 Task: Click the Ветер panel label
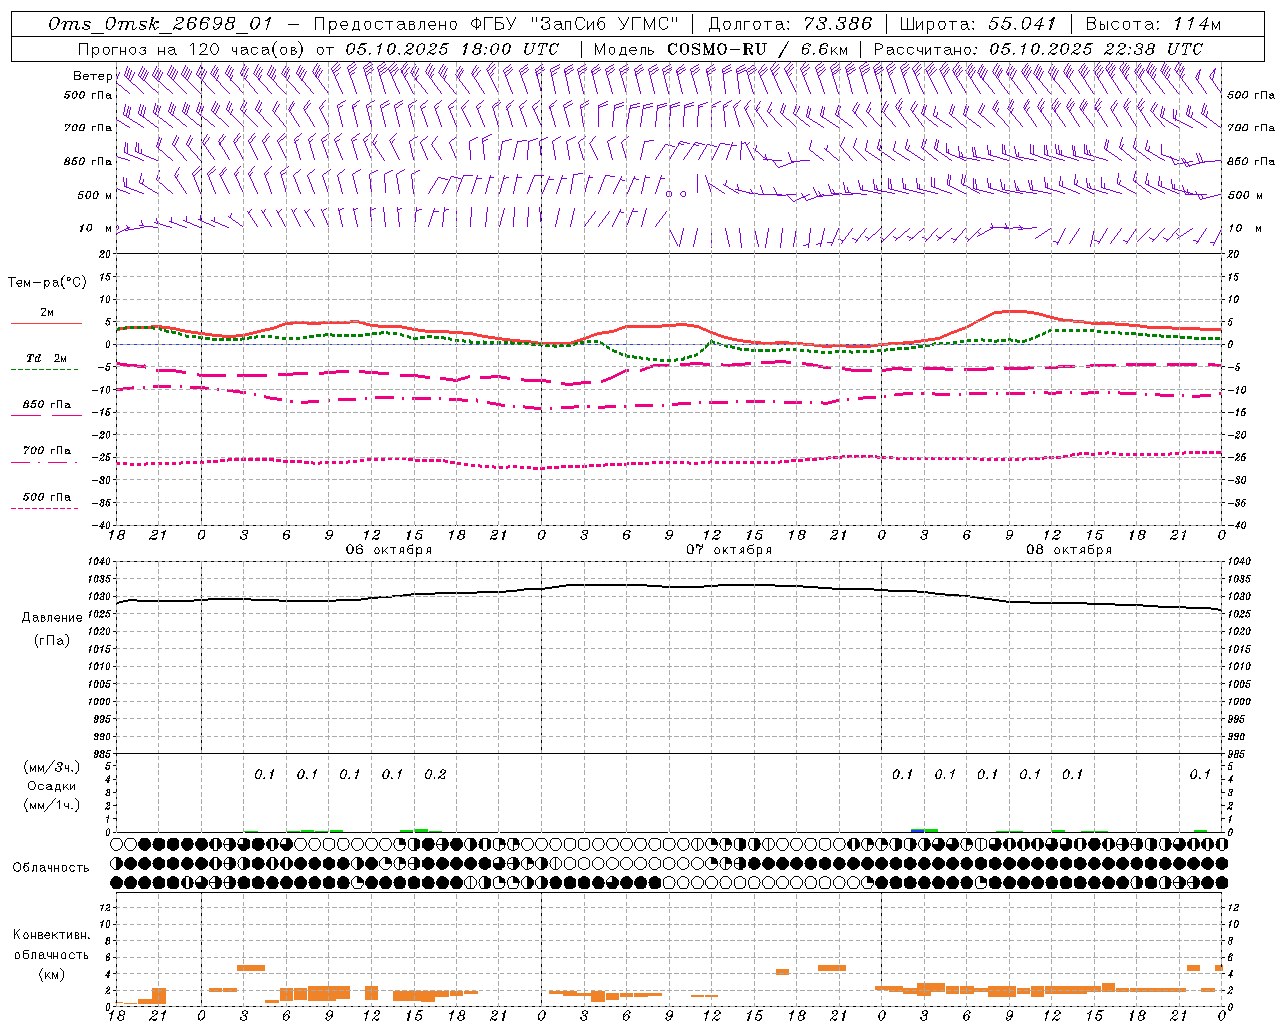pyautogui.click(x=92, y=76)
